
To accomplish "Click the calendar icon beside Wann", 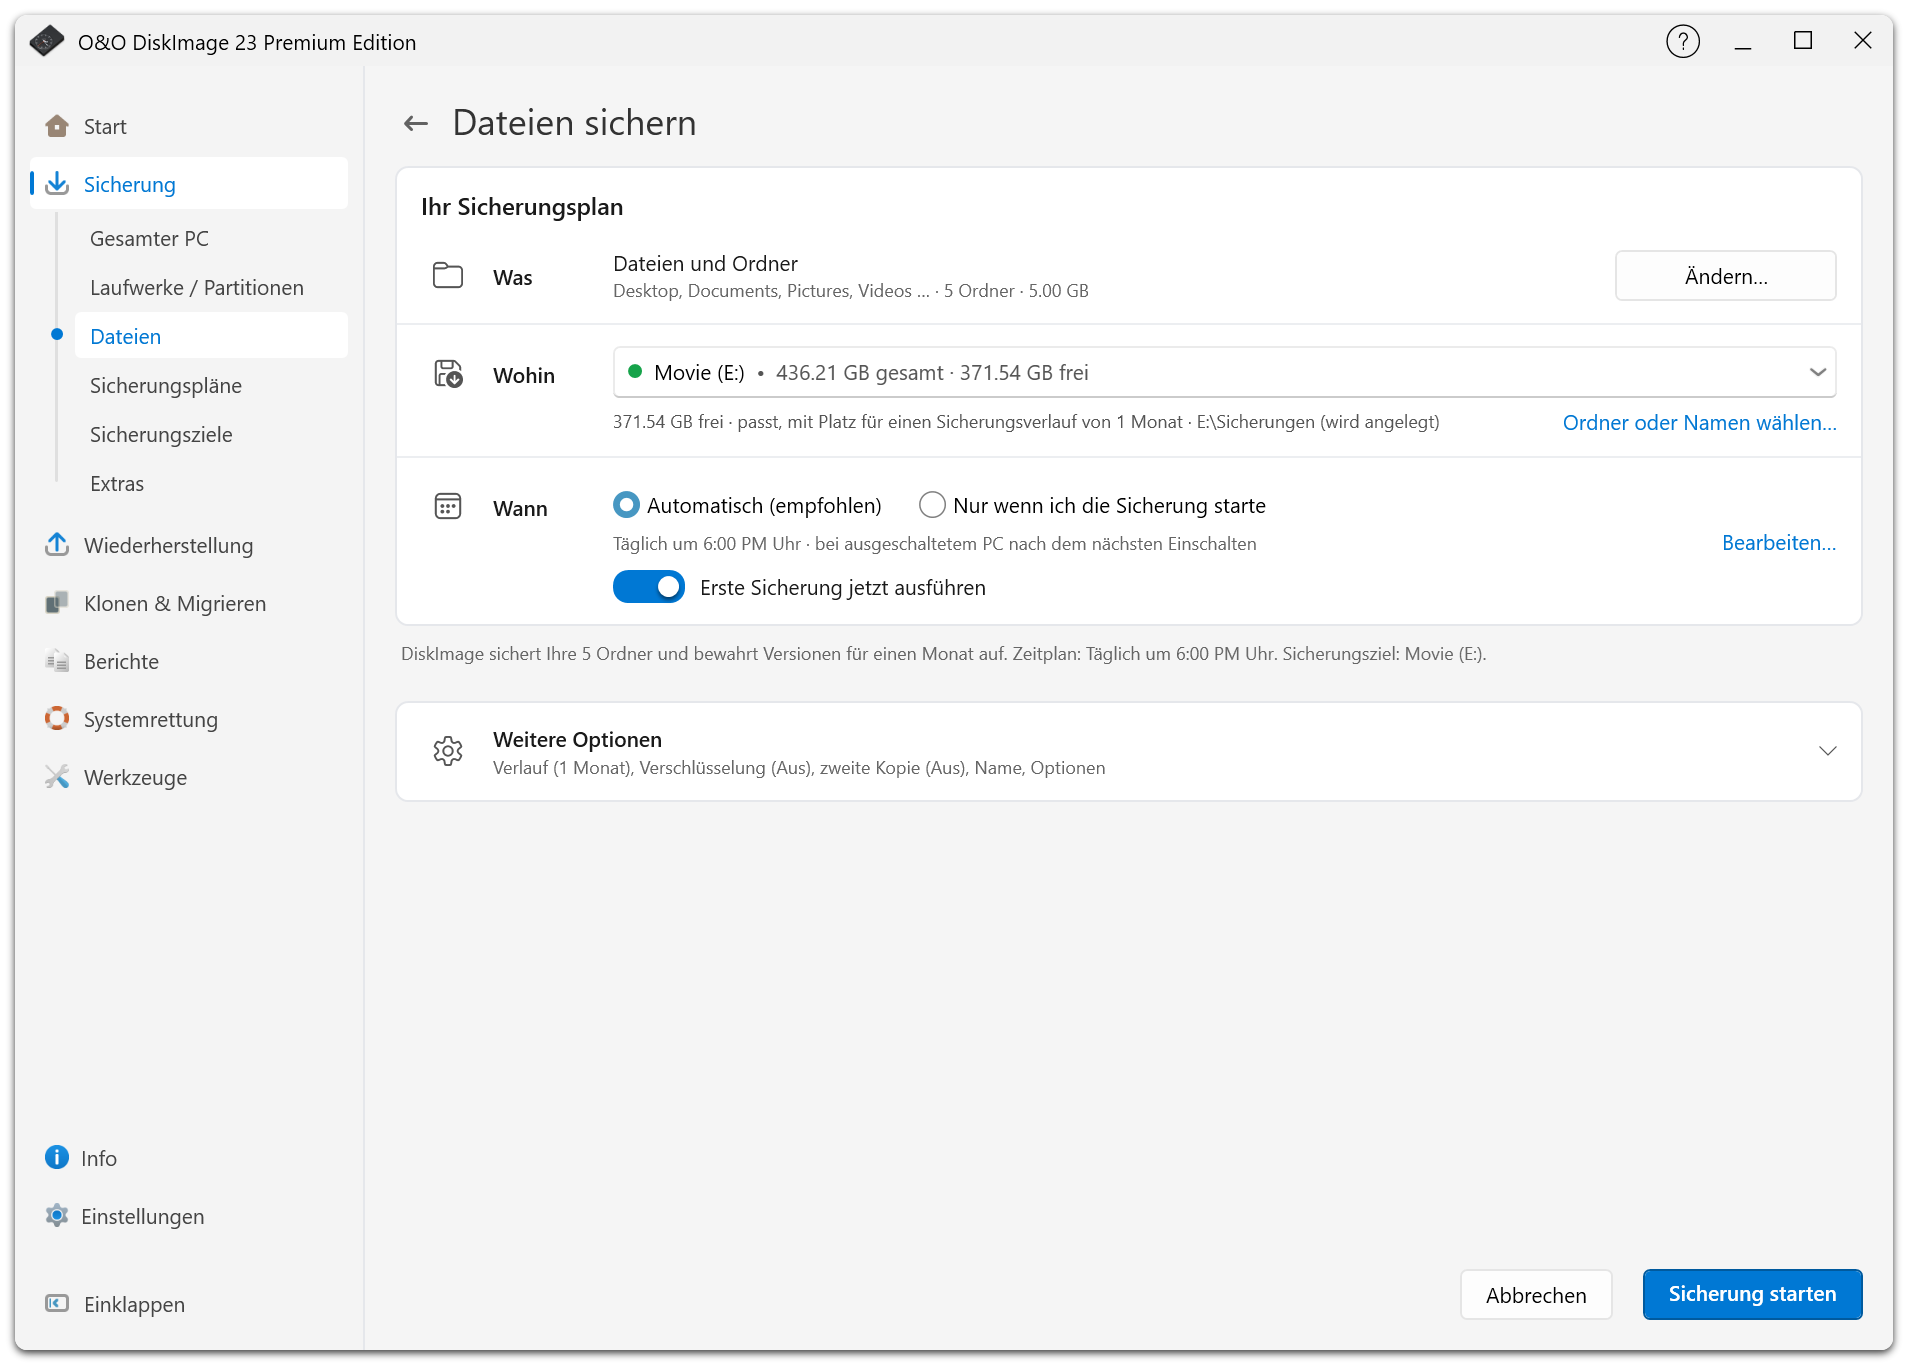I will point(448,507).
